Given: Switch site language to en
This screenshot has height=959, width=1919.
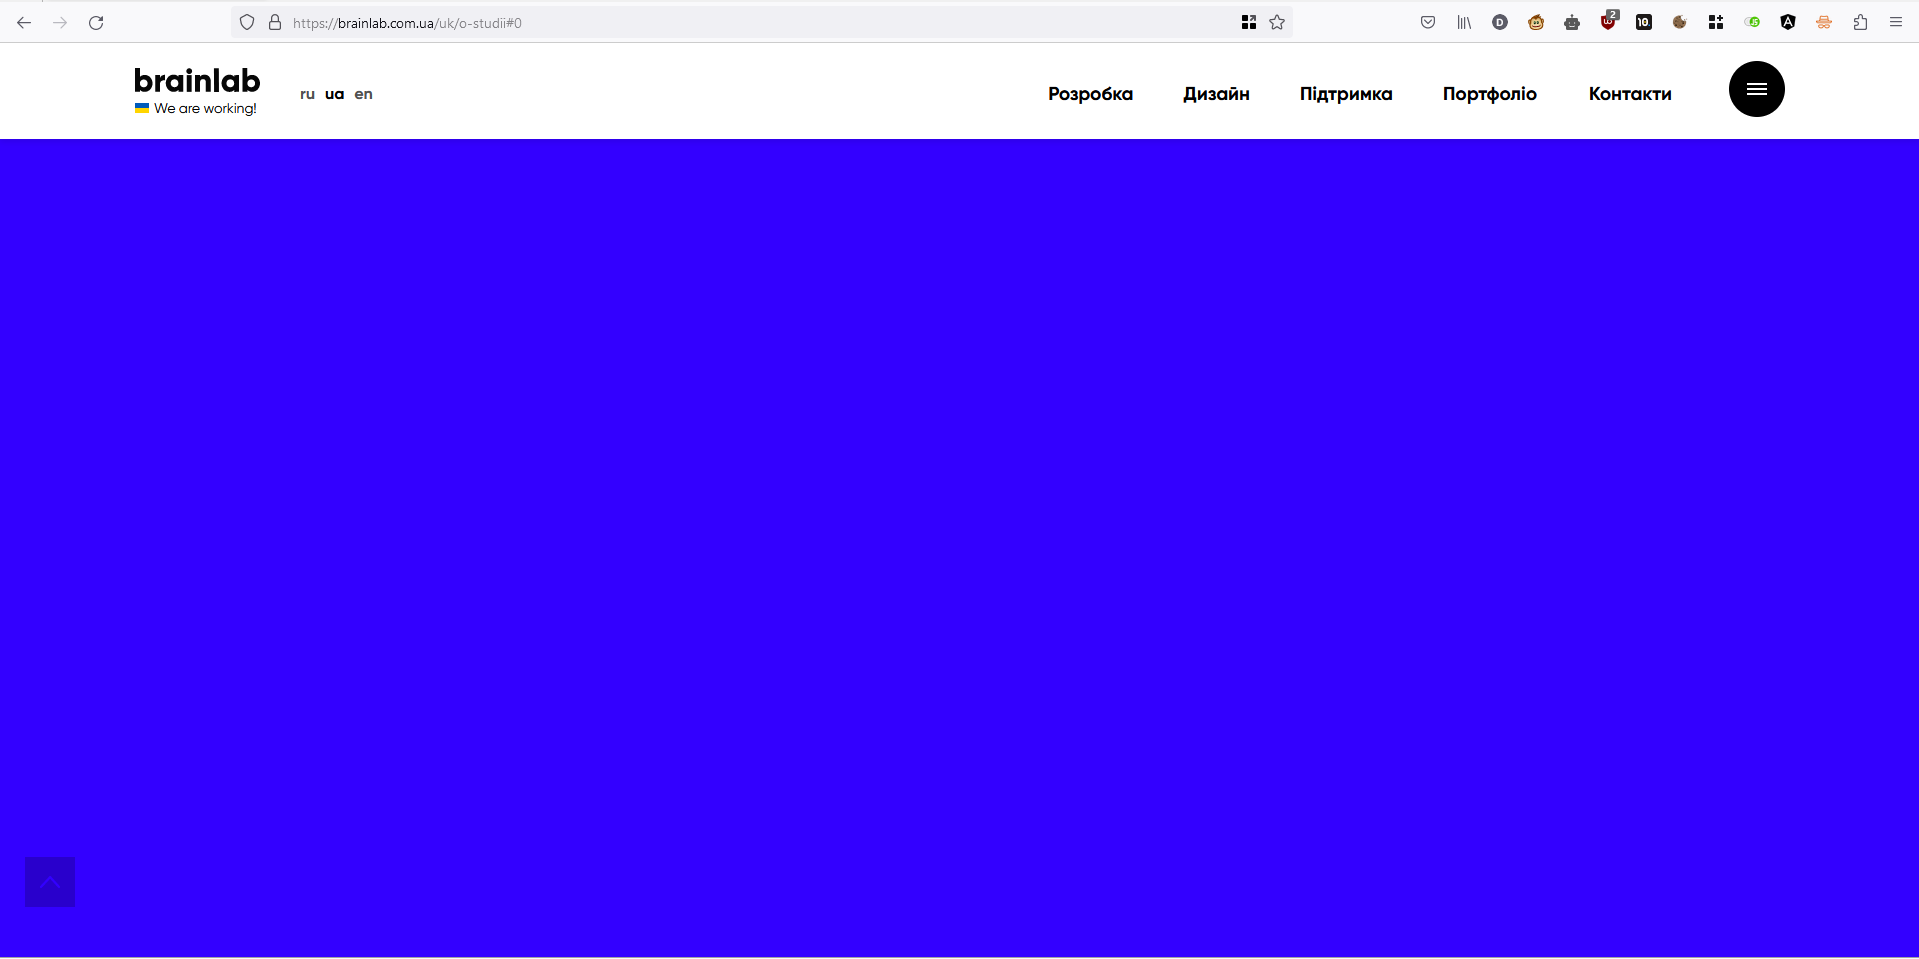Looking at the screenshot, I should tap(363, 94).
